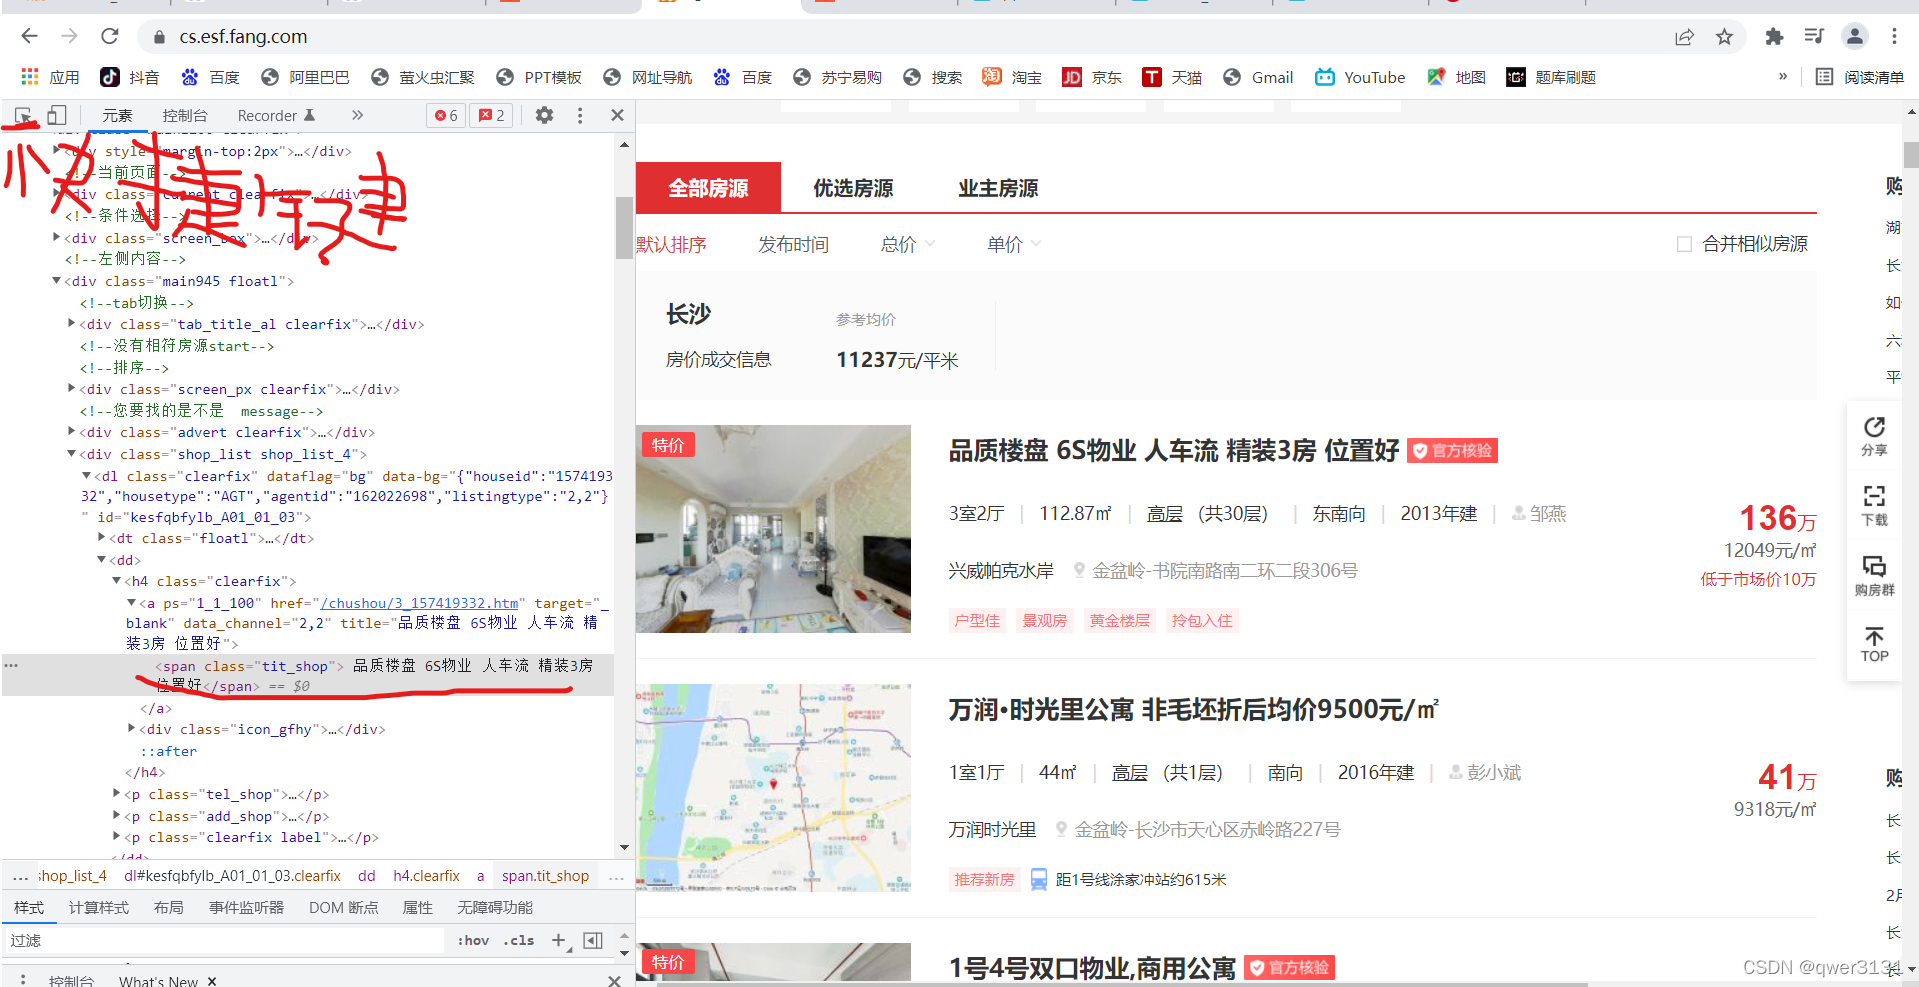Toggle computed styles sidebar icon
Image resolution: width=1919 pixels, height=987 pixels.
pos(593,940)
